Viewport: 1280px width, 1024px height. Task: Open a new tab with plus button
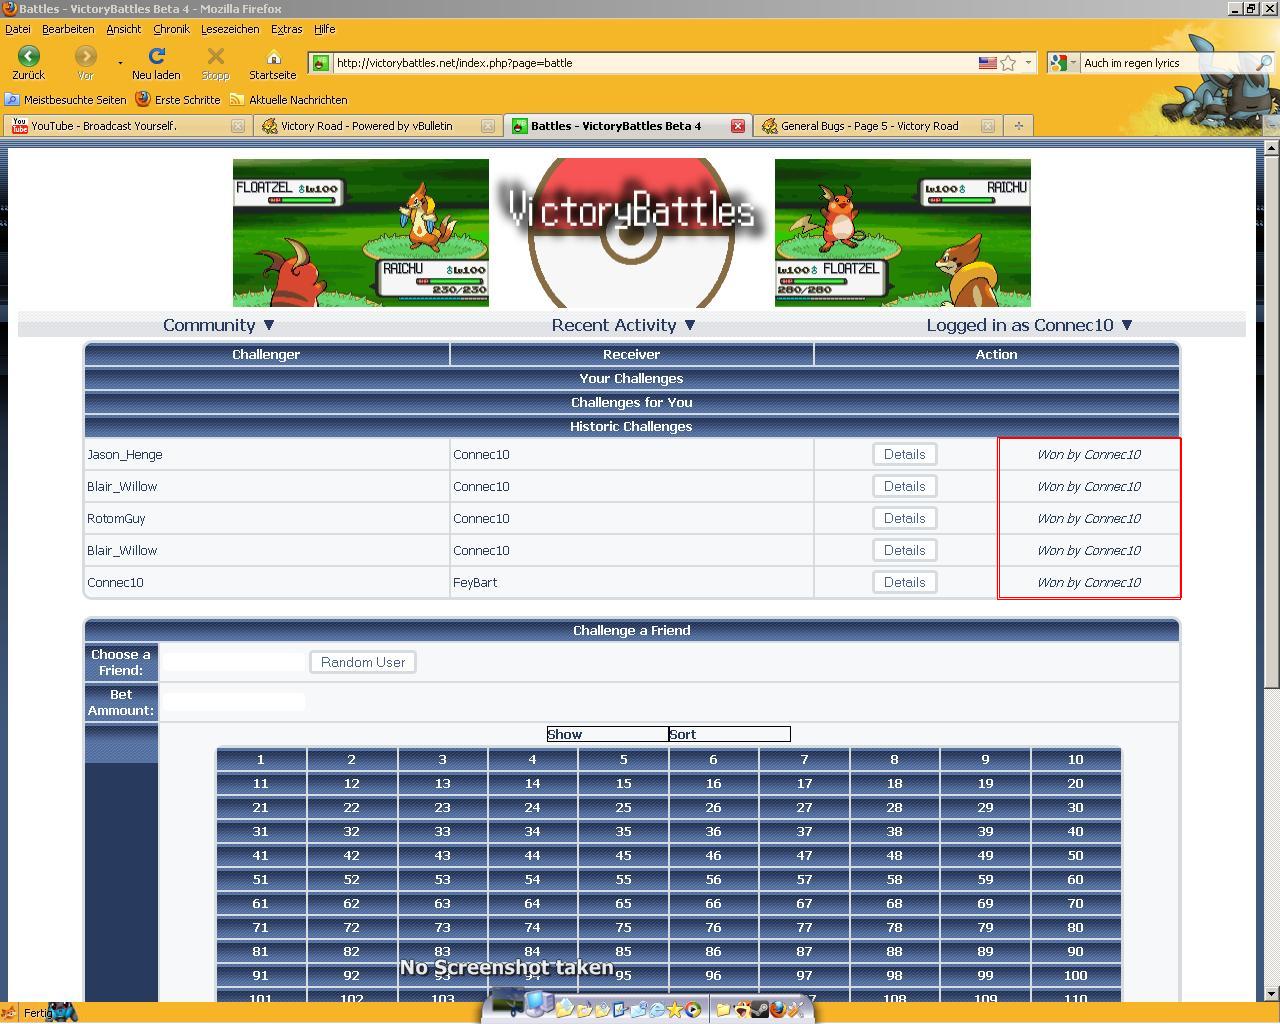(x=1018, y=126)
